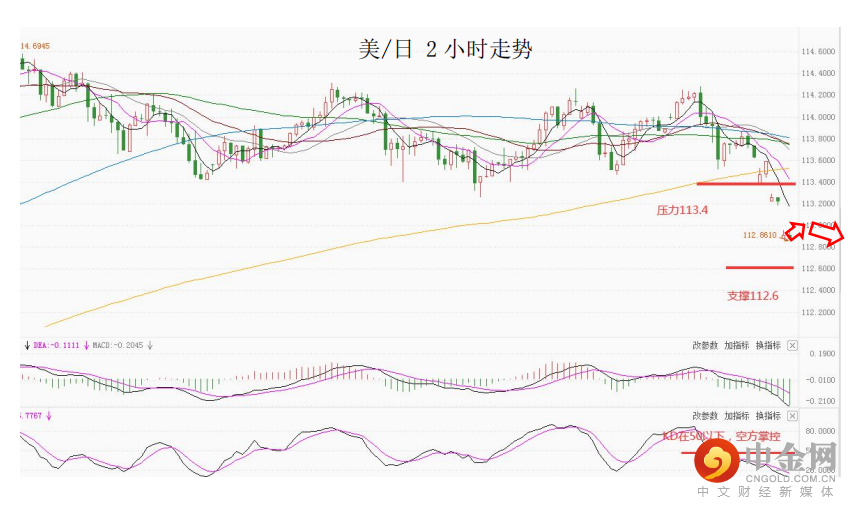Click the down arrow before DEA label
The height and width of the screenshot is (510, 851).
(x=27, y=345)
